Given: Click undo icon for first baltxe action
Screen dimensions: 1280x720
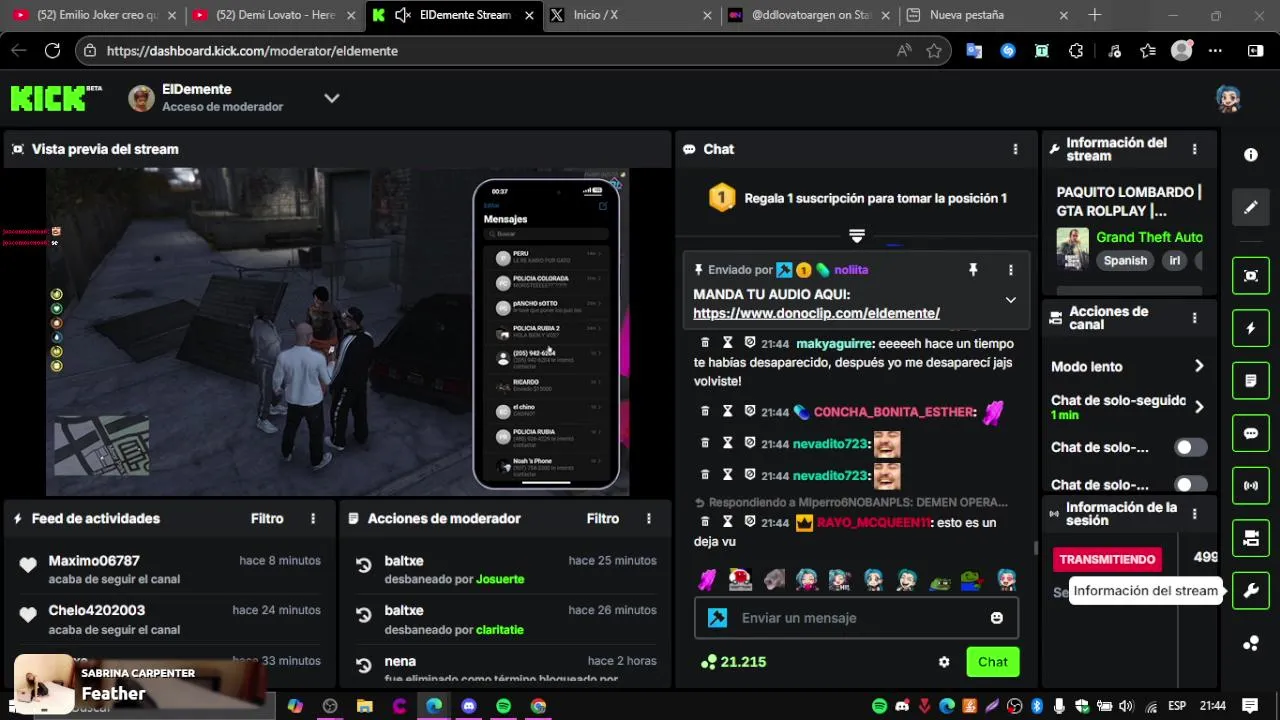Looking at the screenshot, I should click(364, 565).
